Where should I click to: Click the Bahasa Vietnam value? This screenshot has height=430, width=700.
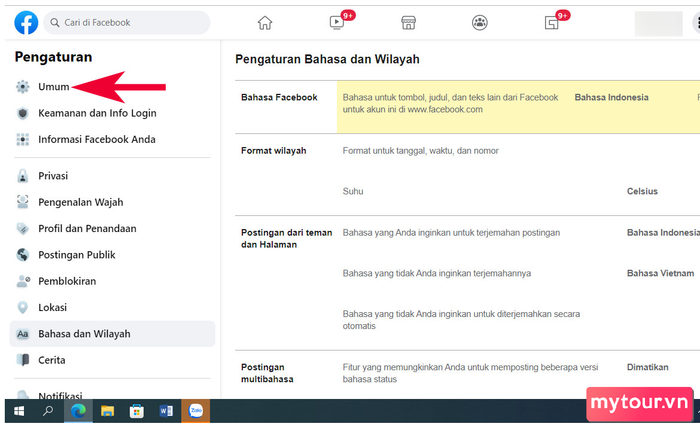tap(660, 273)
